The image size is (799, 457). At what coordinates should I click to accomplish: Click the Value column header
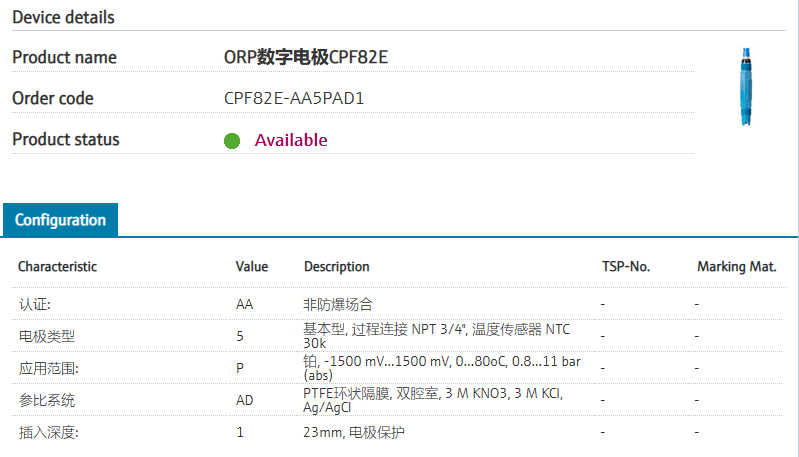coord(251,267)
